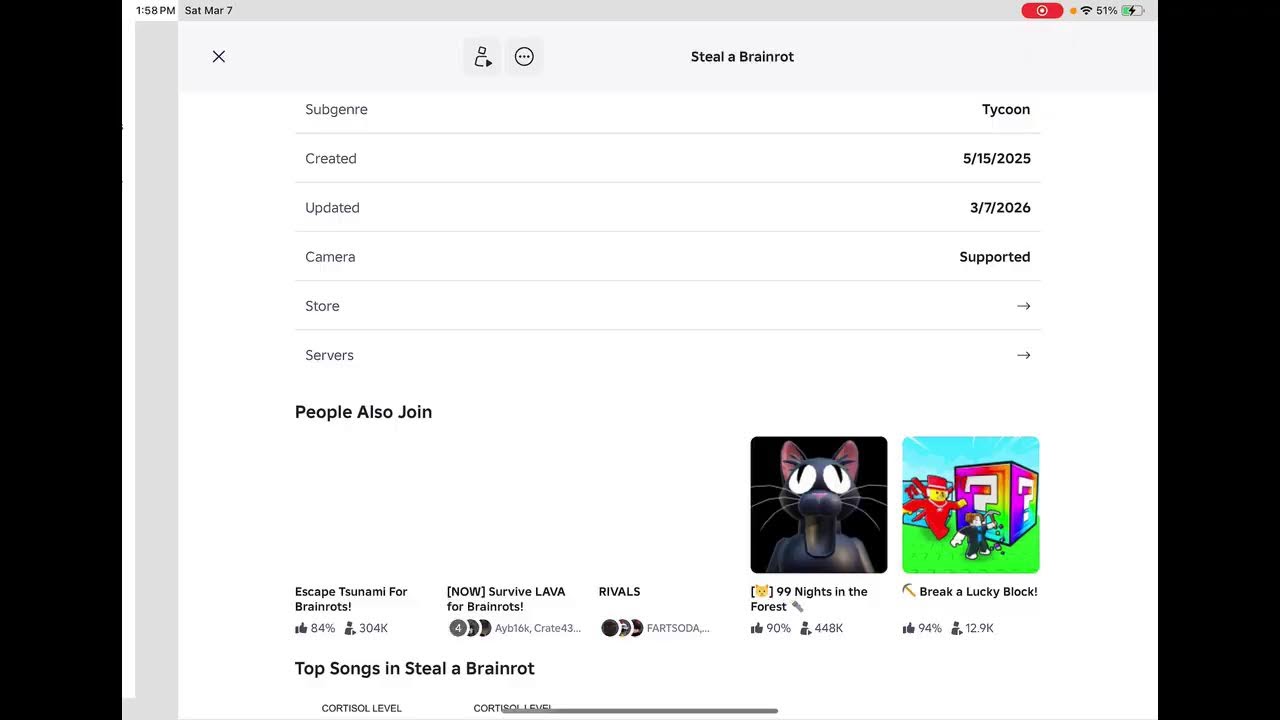This screenshot has width=1280, height=720.
Task: Tap the thumbs-up icon showing 90%
Action: coord(757,628)
